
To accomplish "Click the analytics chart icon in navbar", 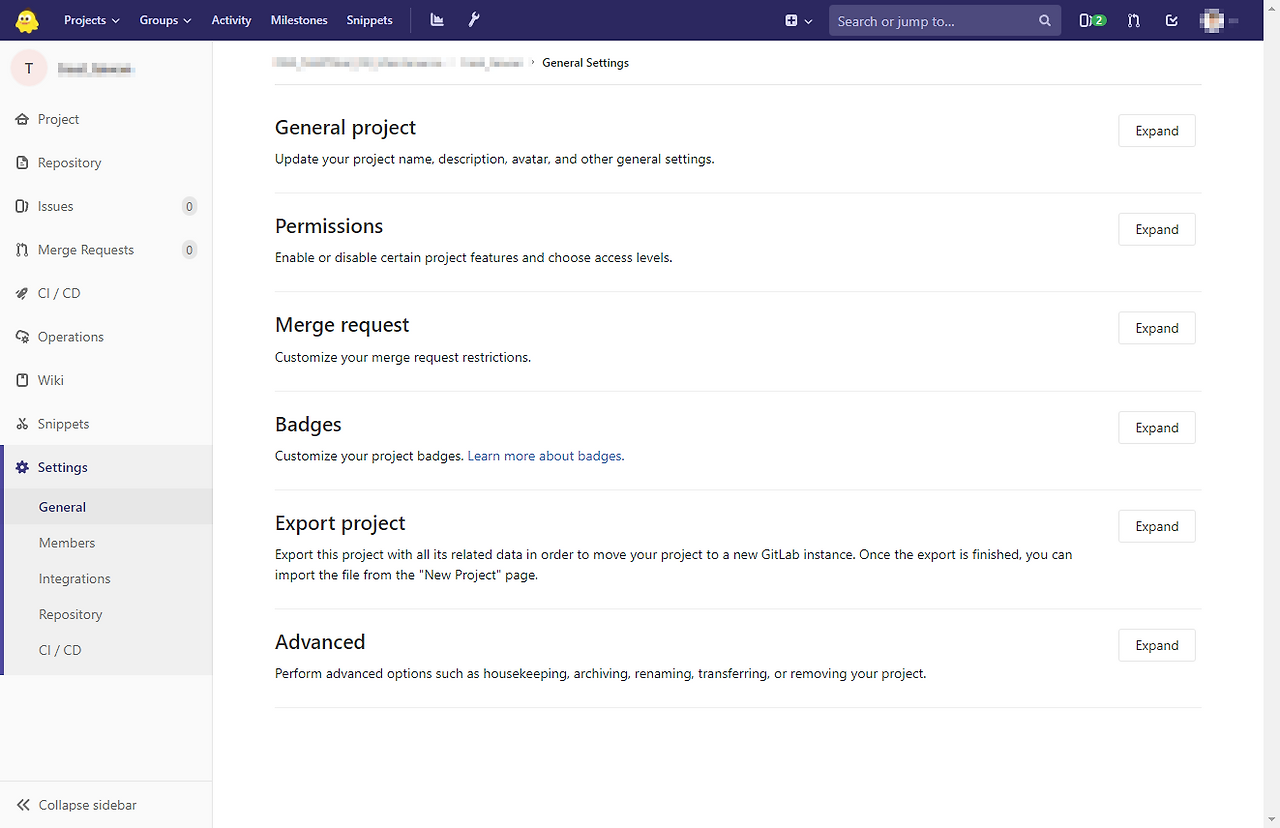I will [x=437, y=19].
